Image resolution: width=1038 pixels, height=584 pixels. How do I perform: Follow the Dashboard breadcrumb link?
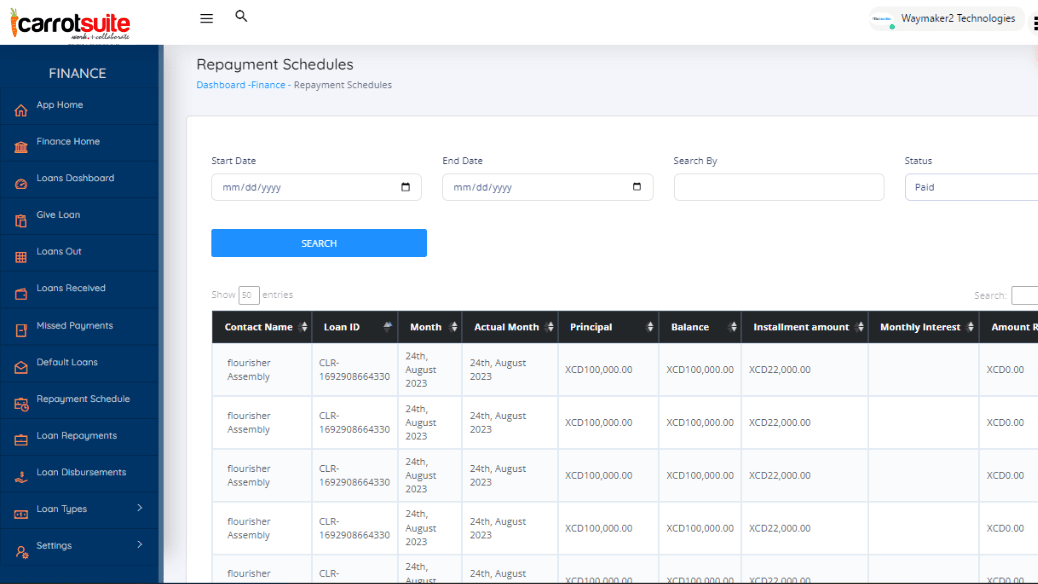point(220,85)
